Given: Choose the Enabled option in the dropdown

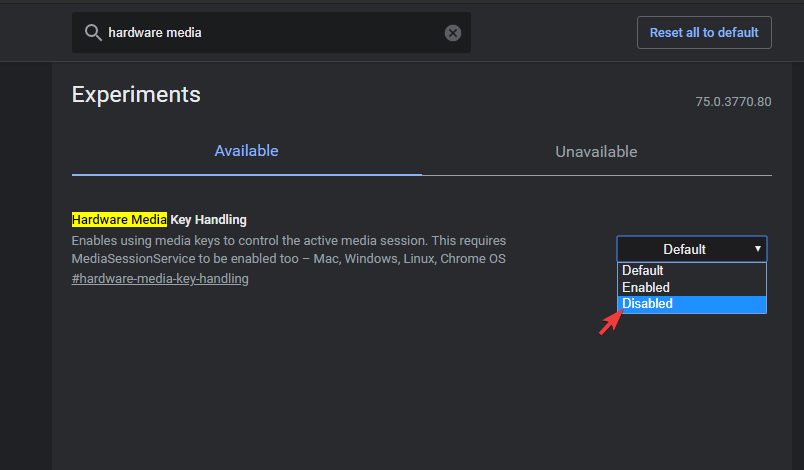Looking at the screenshot, I should tap(692, 287).
